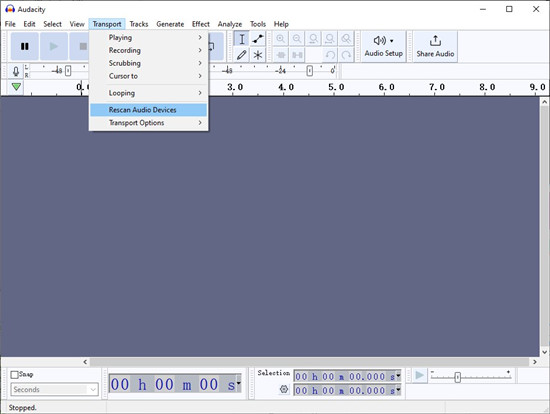Click the horizontal scrollbar right arrow
Screen dimensions: 550x414
535,362
